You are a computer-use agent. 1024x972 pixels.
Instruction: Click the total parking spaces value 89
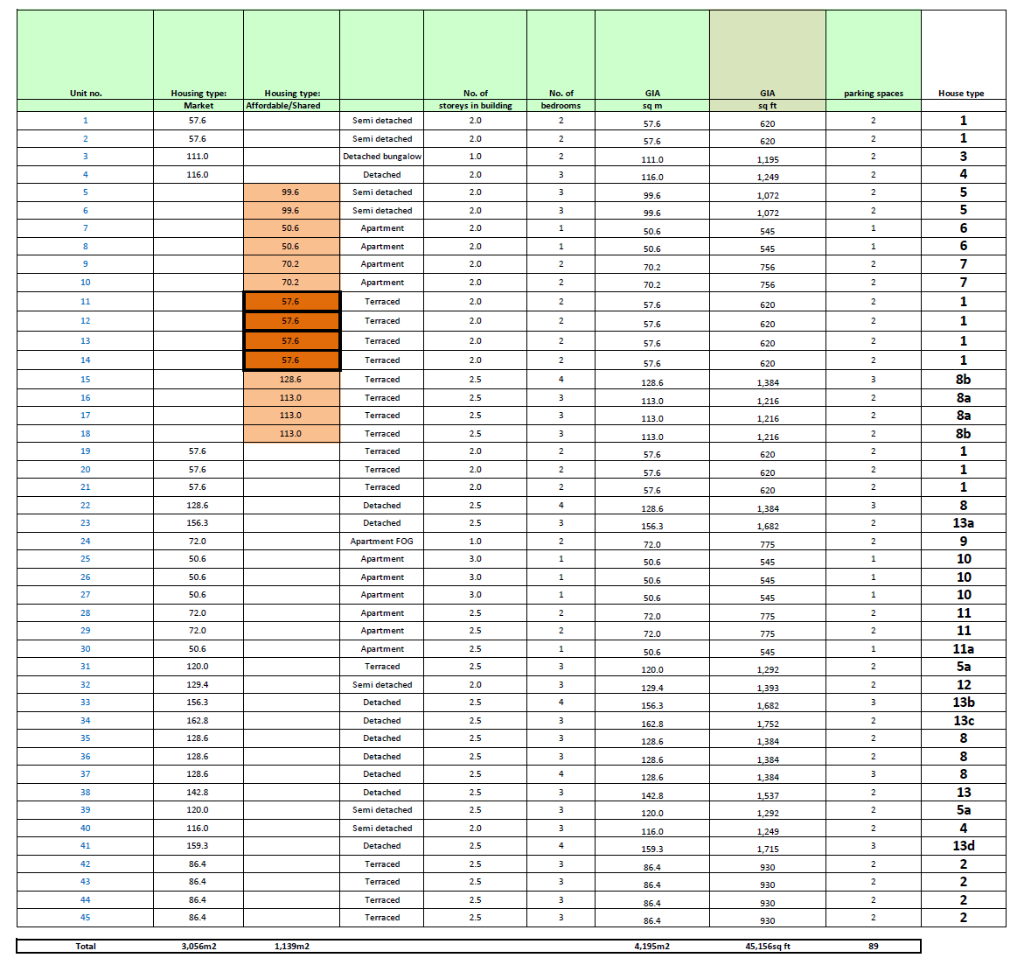tap(872, 946)
